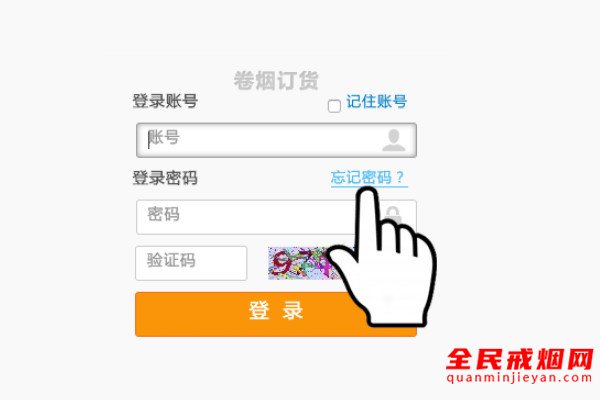Focus the 密码 input field
Viewport: 600px width, 400px height.
coord(276,217)
